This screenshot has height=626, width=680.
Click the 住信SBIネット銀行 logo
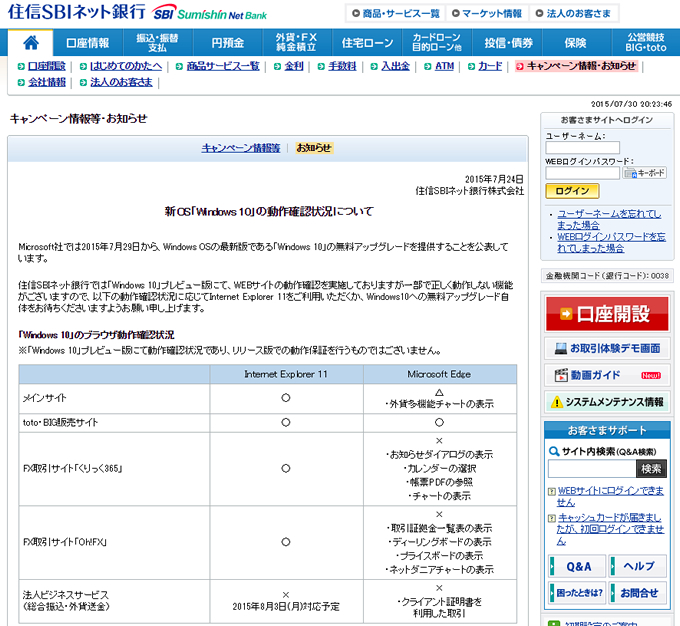(137, 12)
